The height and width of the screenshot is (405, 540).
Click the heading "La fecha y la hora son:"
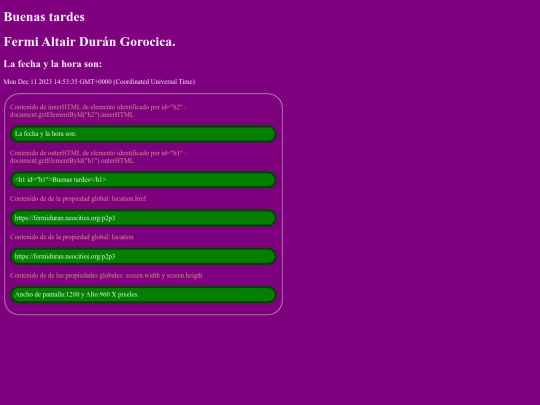(53, 64)
